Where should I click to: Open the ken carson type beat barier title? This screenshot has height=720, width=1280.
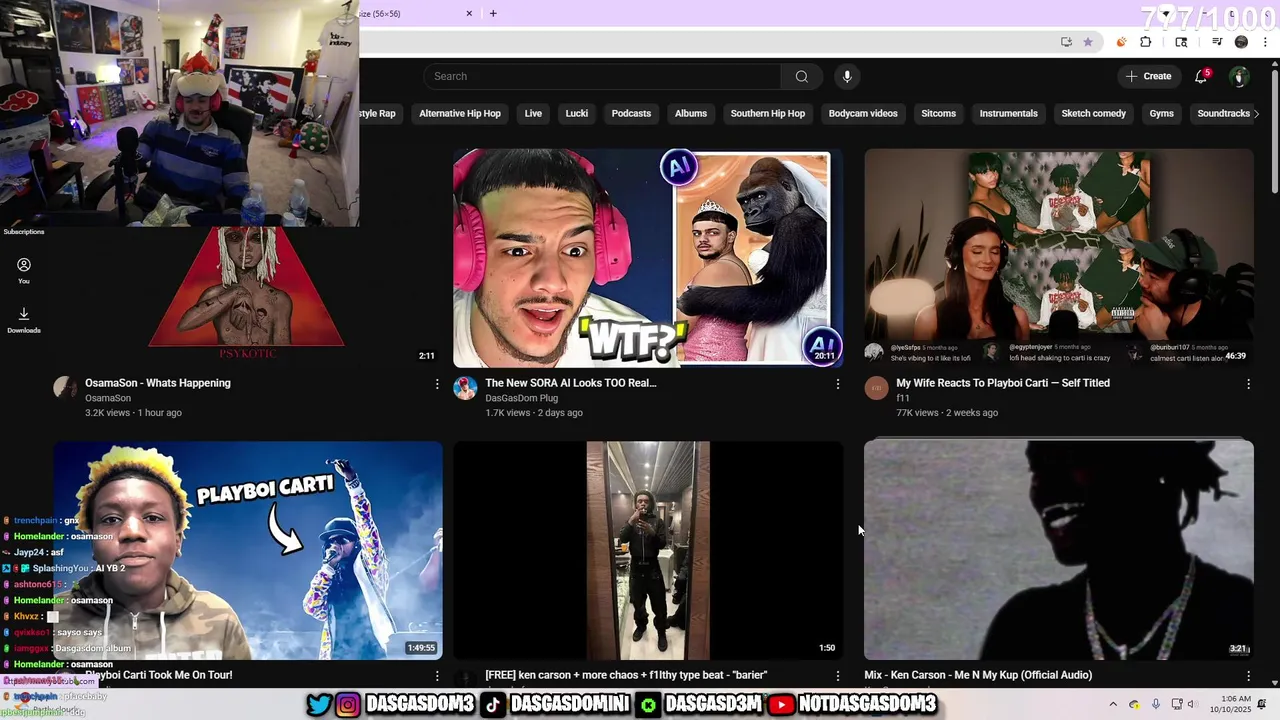coord(626,675)
